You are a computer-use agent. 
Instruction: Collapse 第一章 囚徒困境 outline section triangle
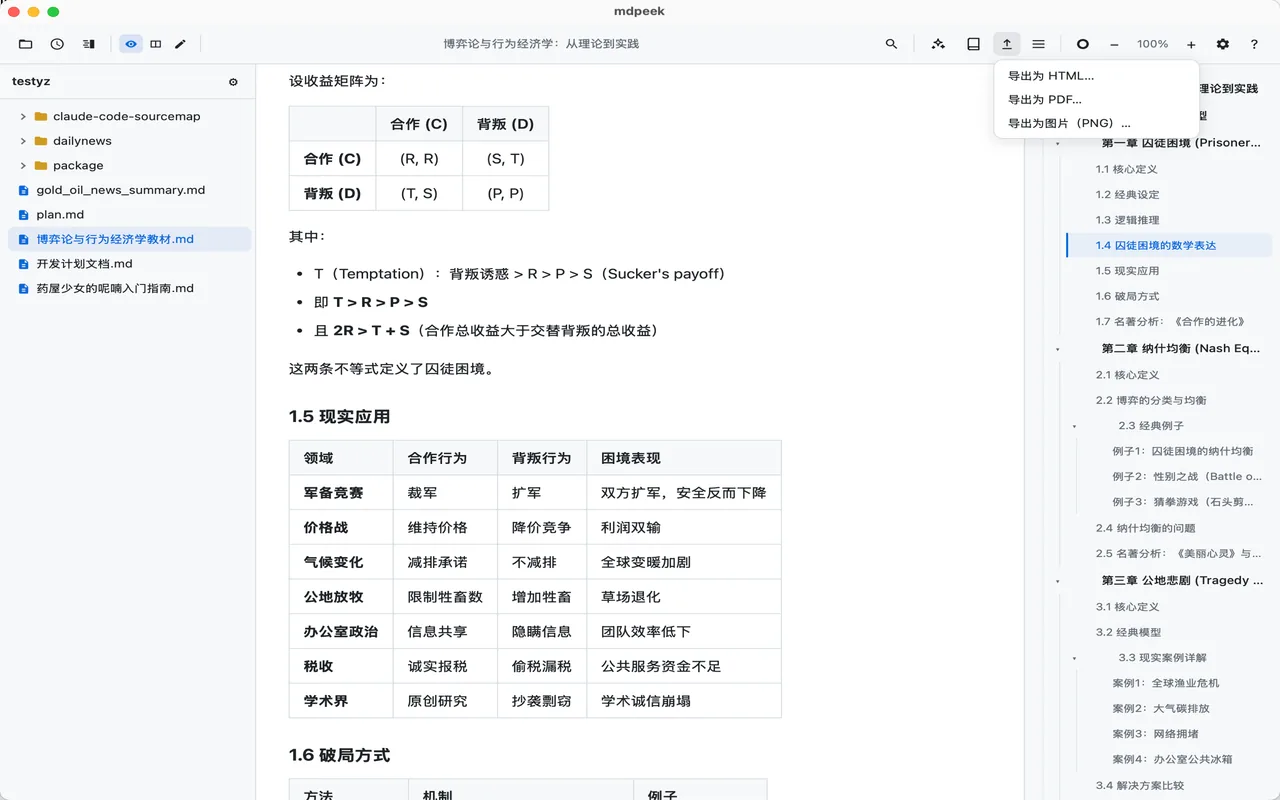pyautogui.click(x=1058, y=144)
